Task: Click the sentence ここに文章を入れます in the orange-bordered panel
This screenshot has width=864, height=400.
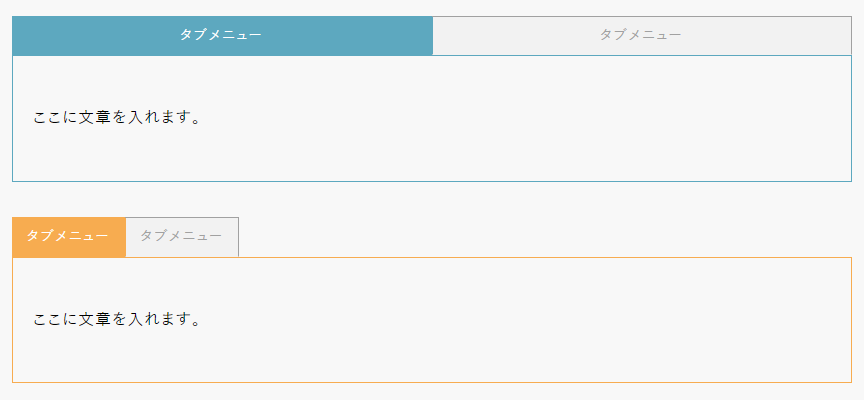Action: pos(117,320)
